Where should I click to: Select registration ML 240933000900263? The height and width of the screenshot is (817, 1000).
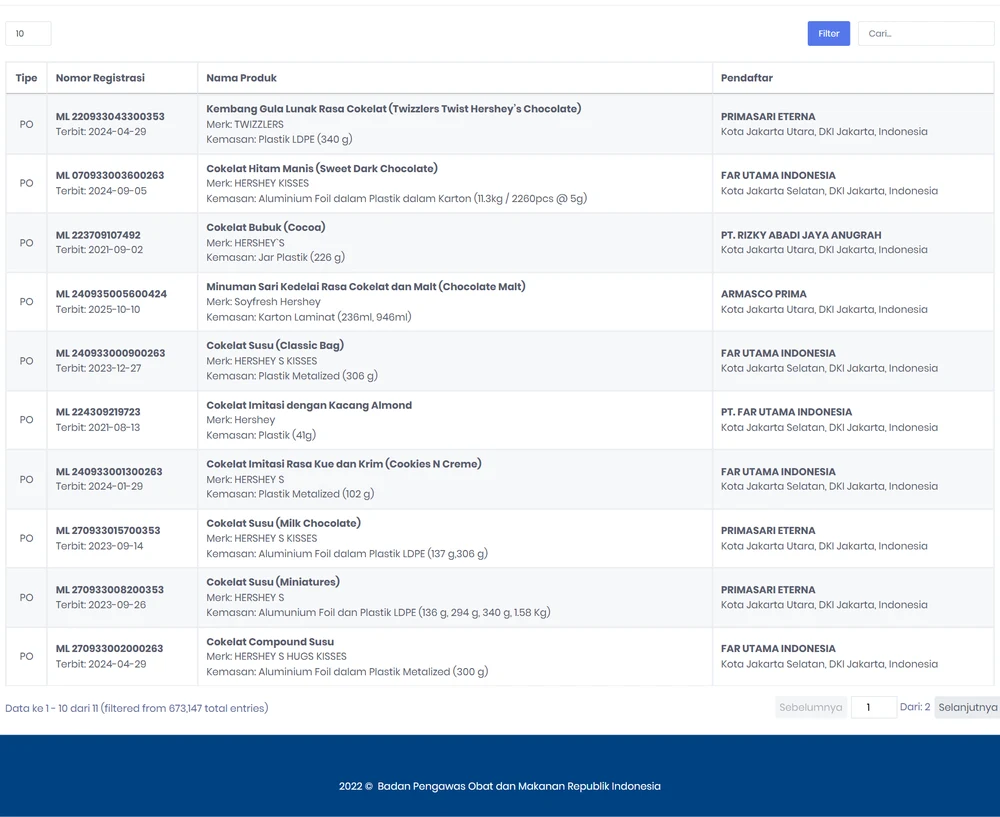[110, 353]
